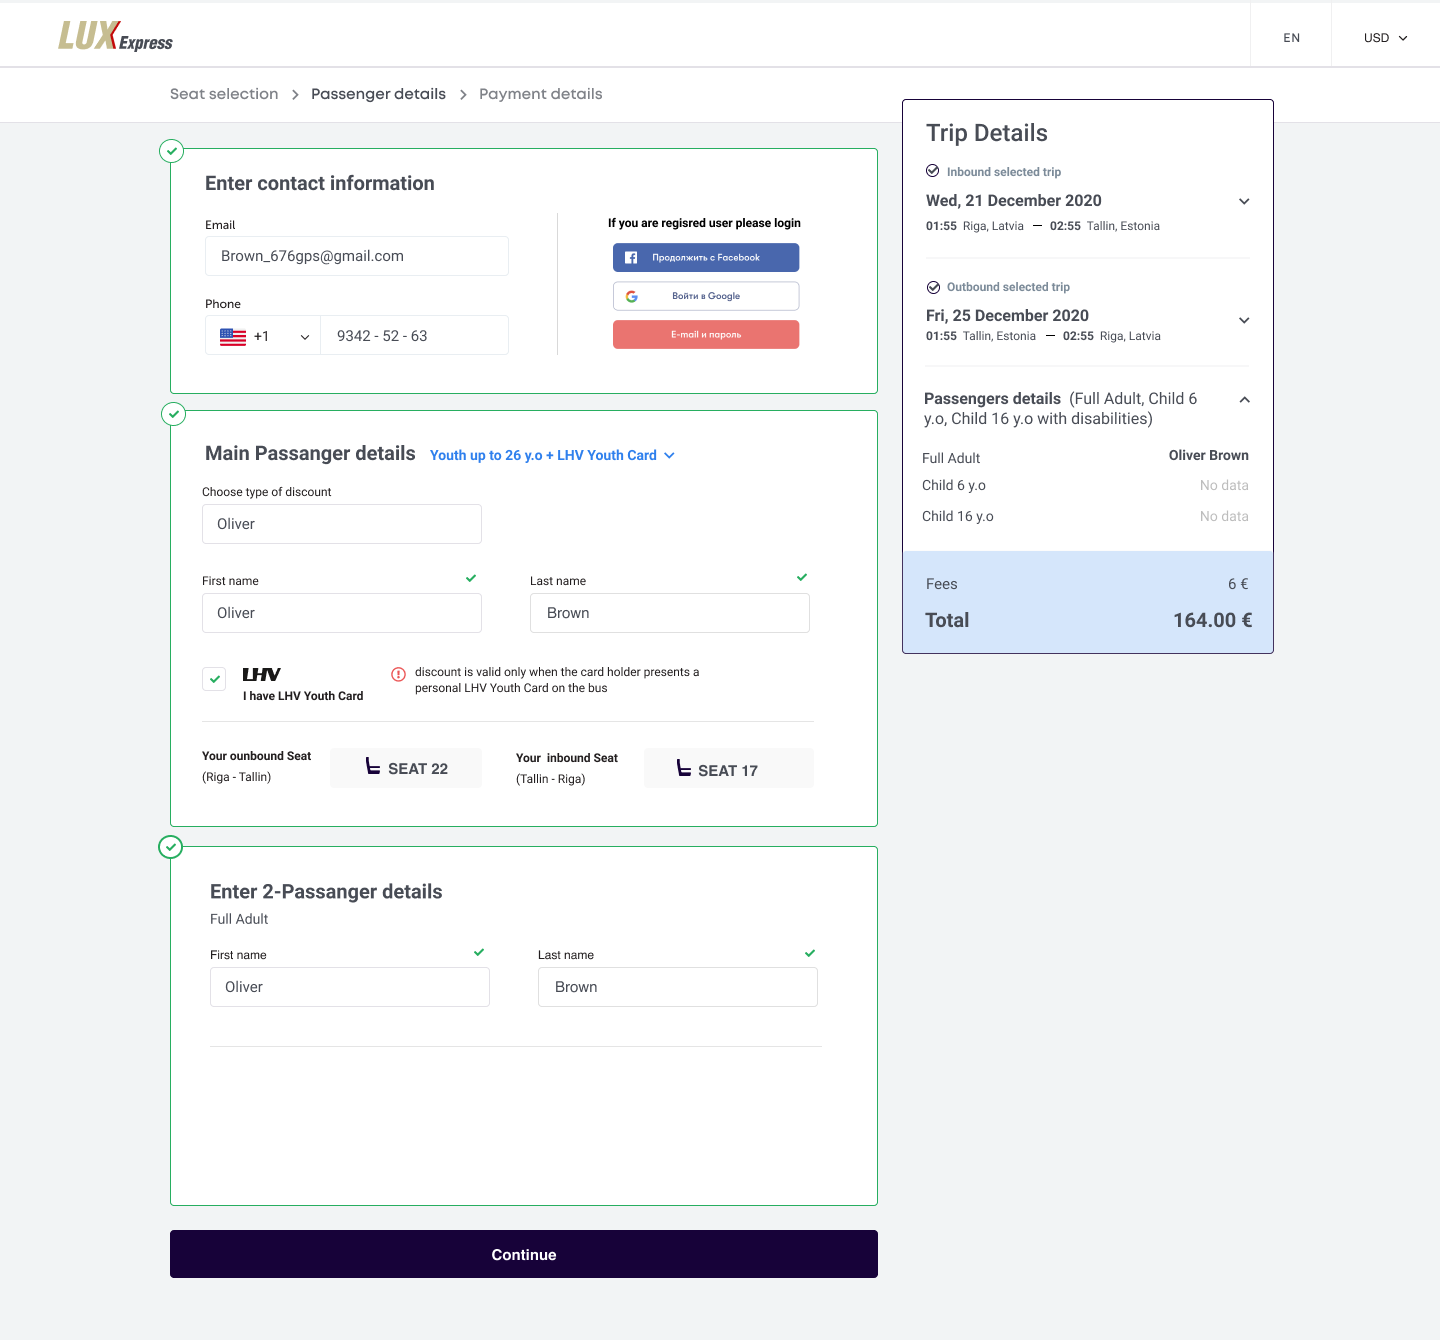Screen dimensions: 1440x1340
Task: Select Passenger details breadcrumb step
Action: [378, 94]
